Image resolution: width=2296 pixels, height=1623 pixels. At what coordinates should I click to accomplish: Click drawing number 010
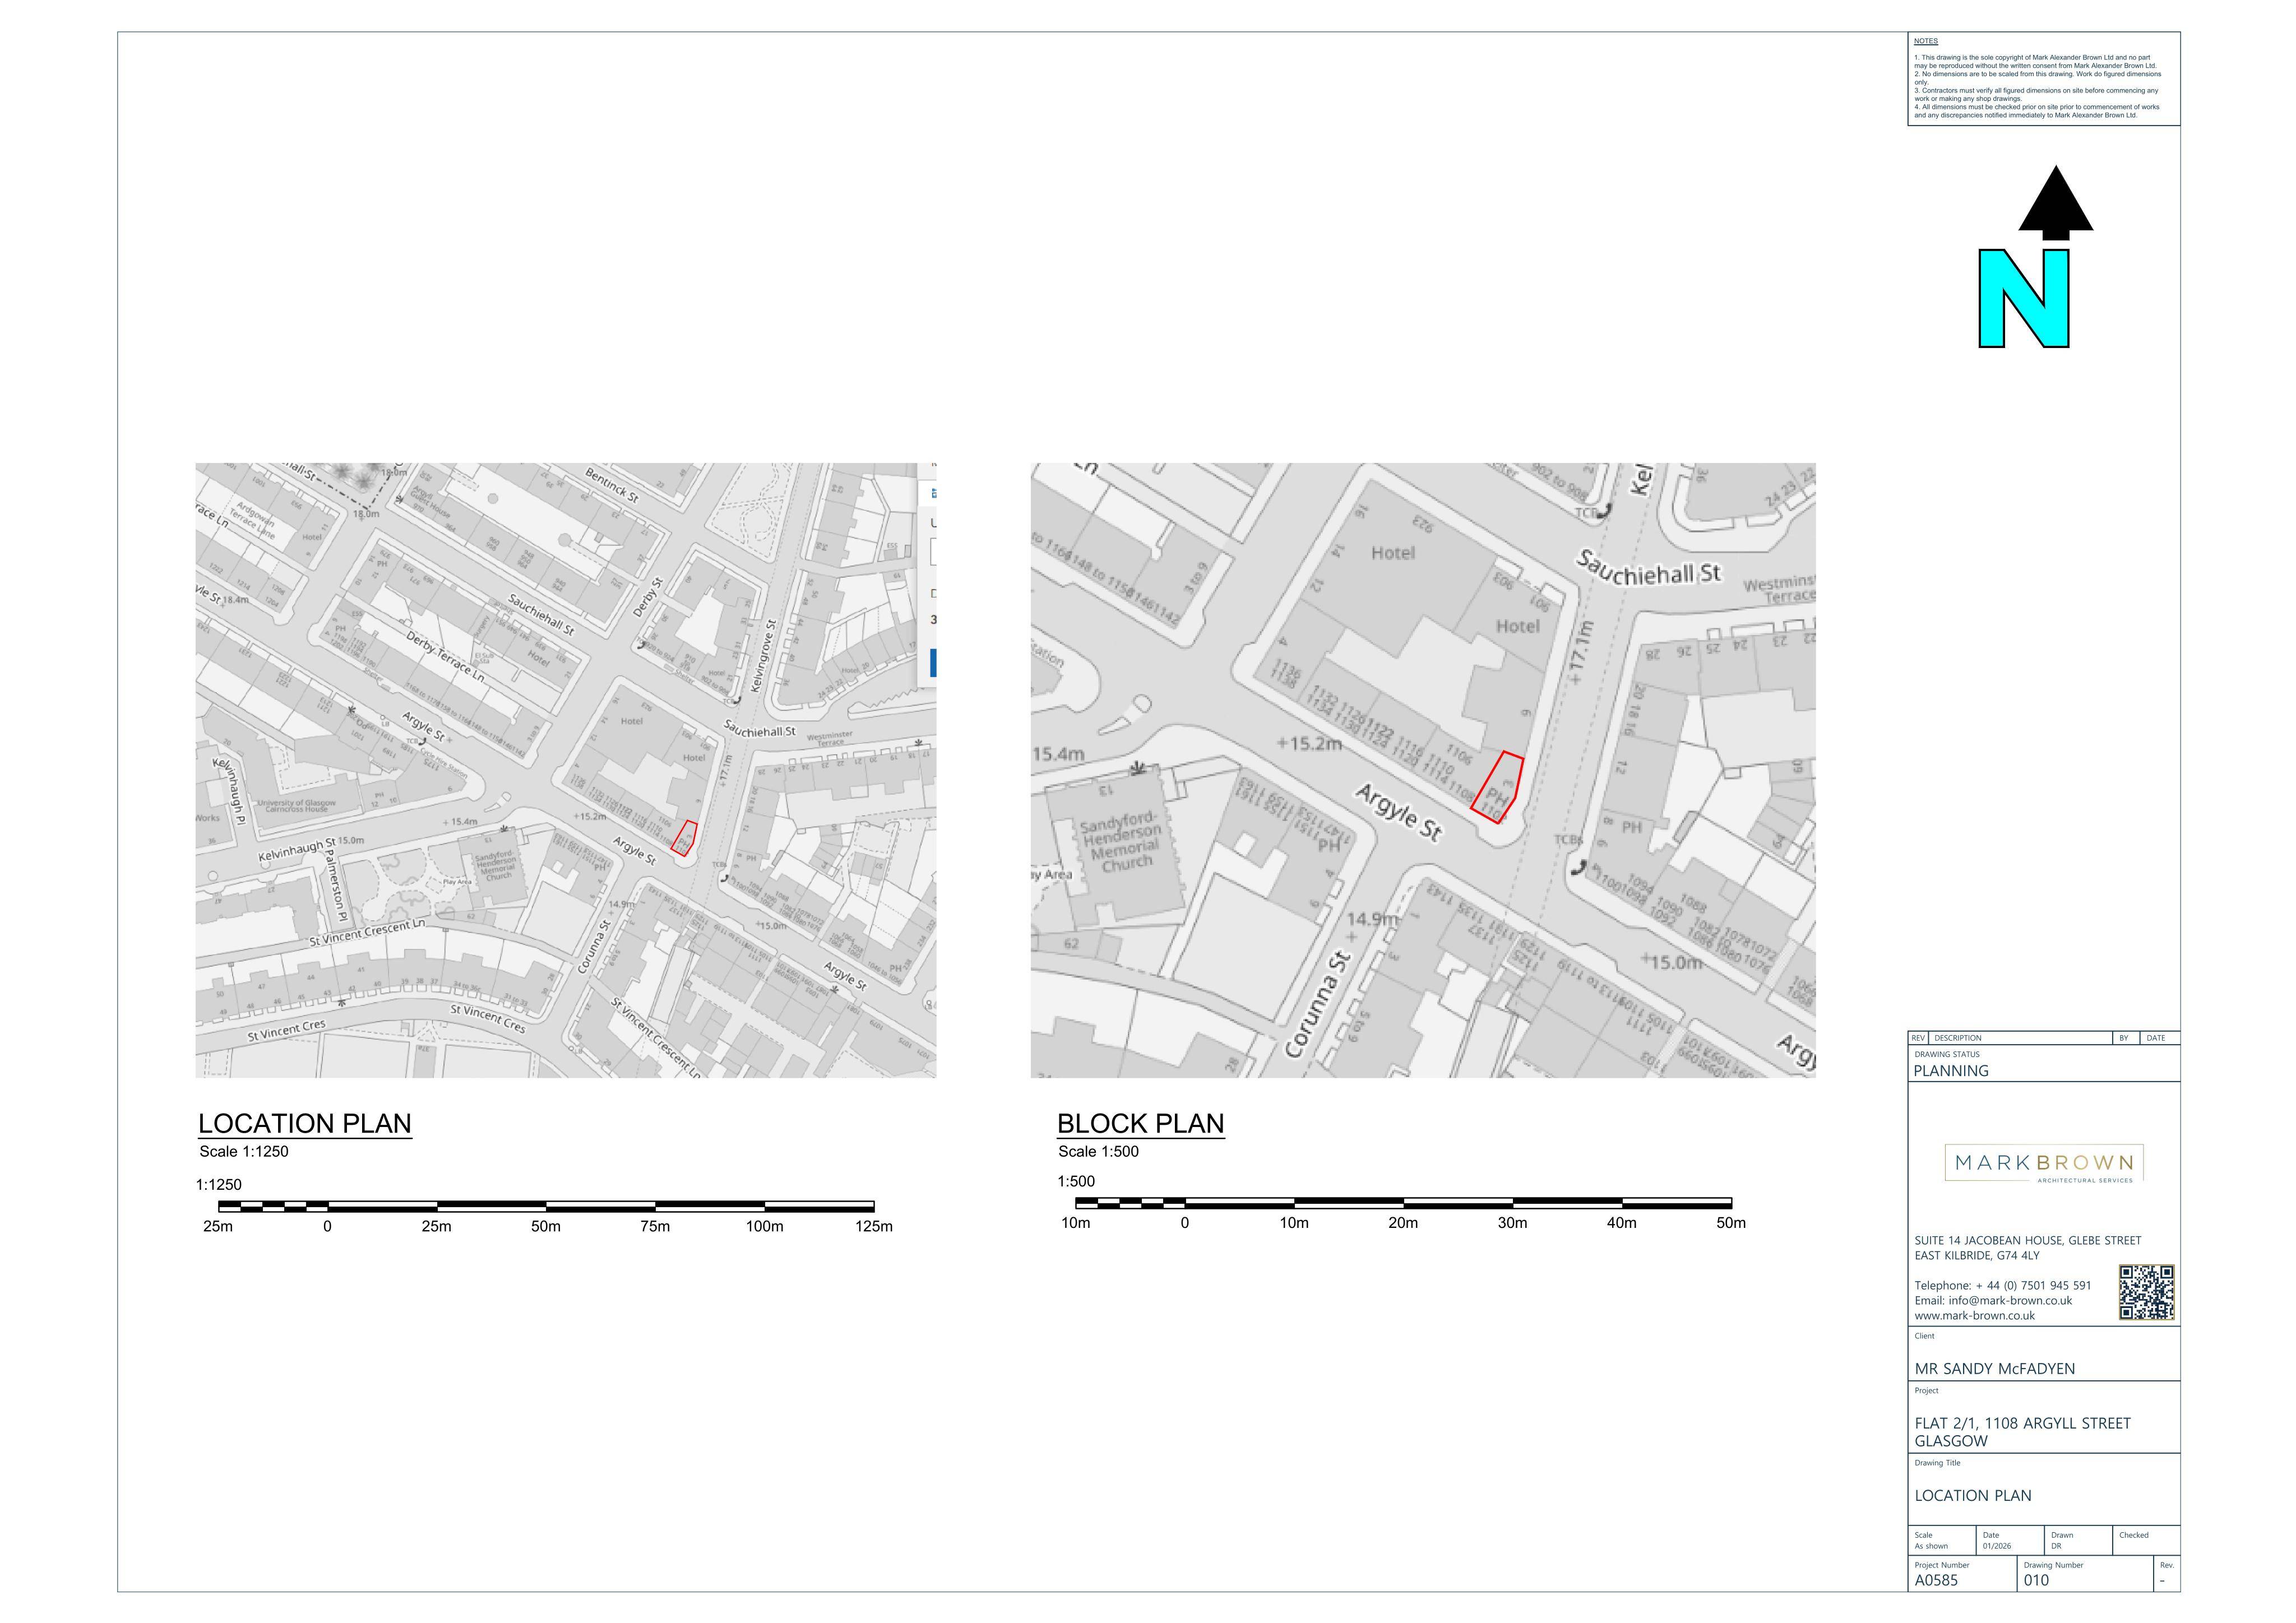(x=2036, y=1580)
